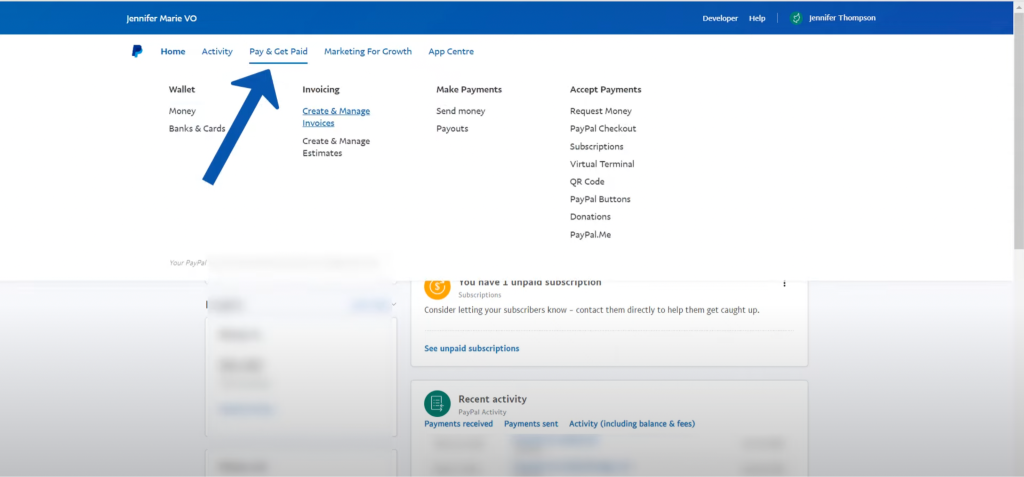Click See unpaid subscriptions link
1024x477 pixels.
pos(472,348)
